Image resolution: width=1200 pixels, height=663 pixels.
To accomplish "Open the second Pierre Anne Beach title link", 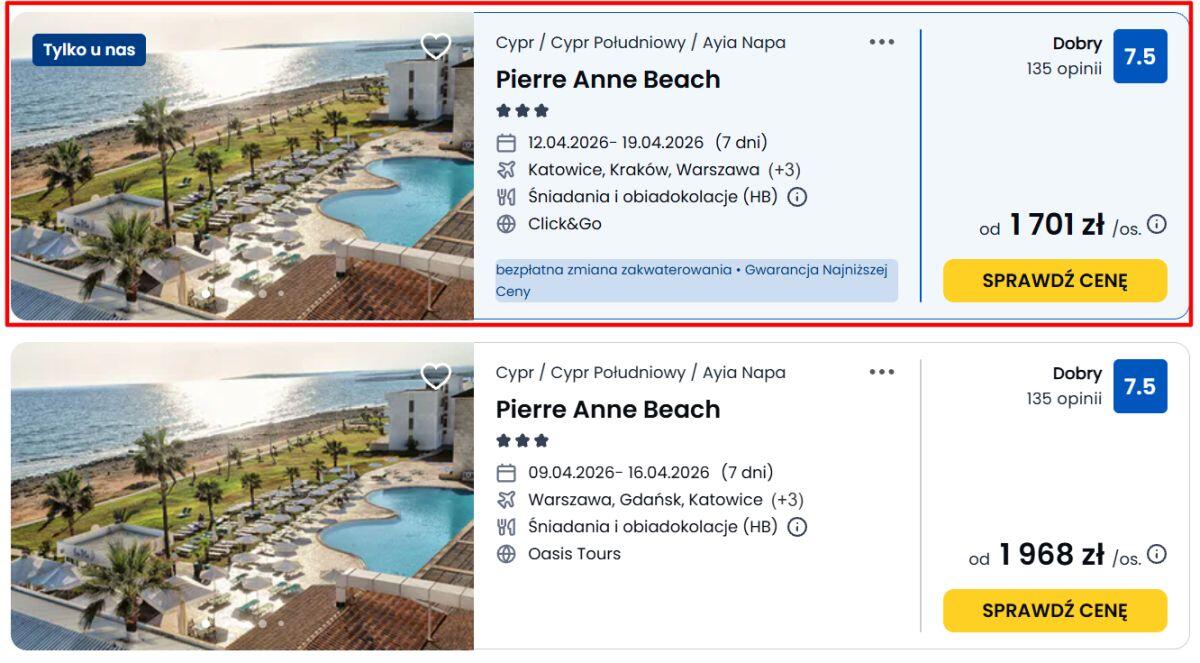I will coord(608,410).
